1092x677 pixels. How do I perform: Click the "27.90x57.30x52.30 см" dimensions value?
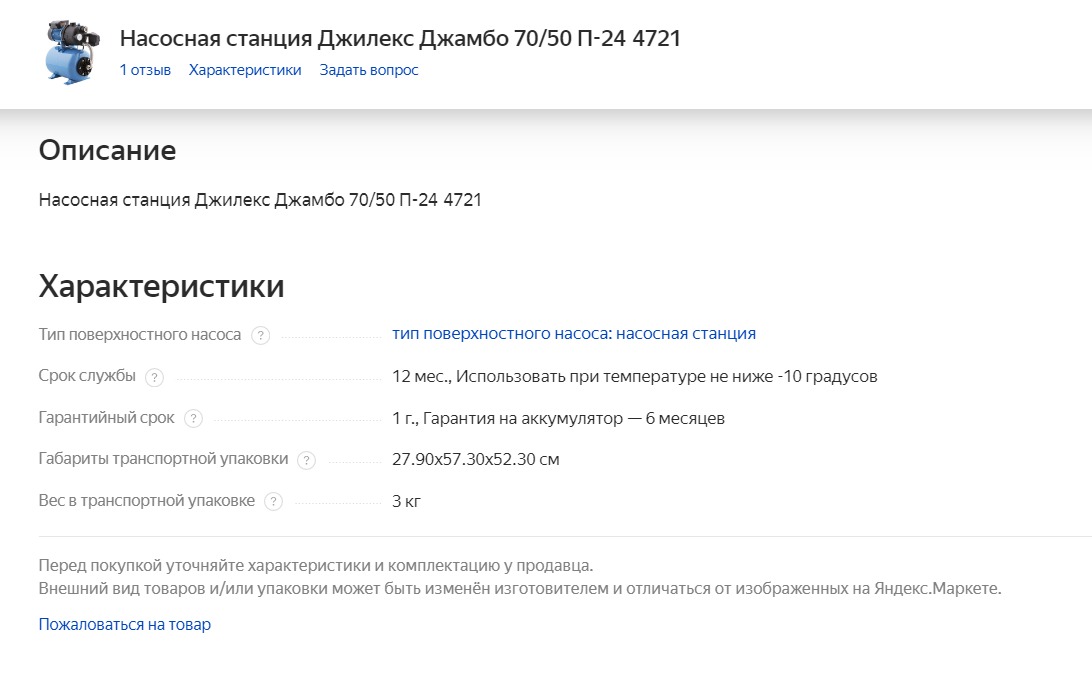476,460
